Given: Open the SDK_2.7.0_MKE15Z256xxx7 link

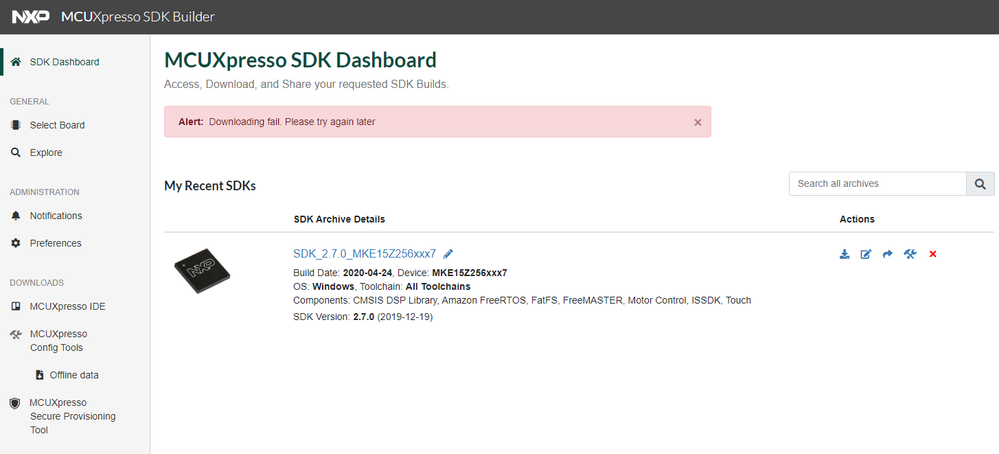Looking at the screenshot, I should tap(364, 253).
